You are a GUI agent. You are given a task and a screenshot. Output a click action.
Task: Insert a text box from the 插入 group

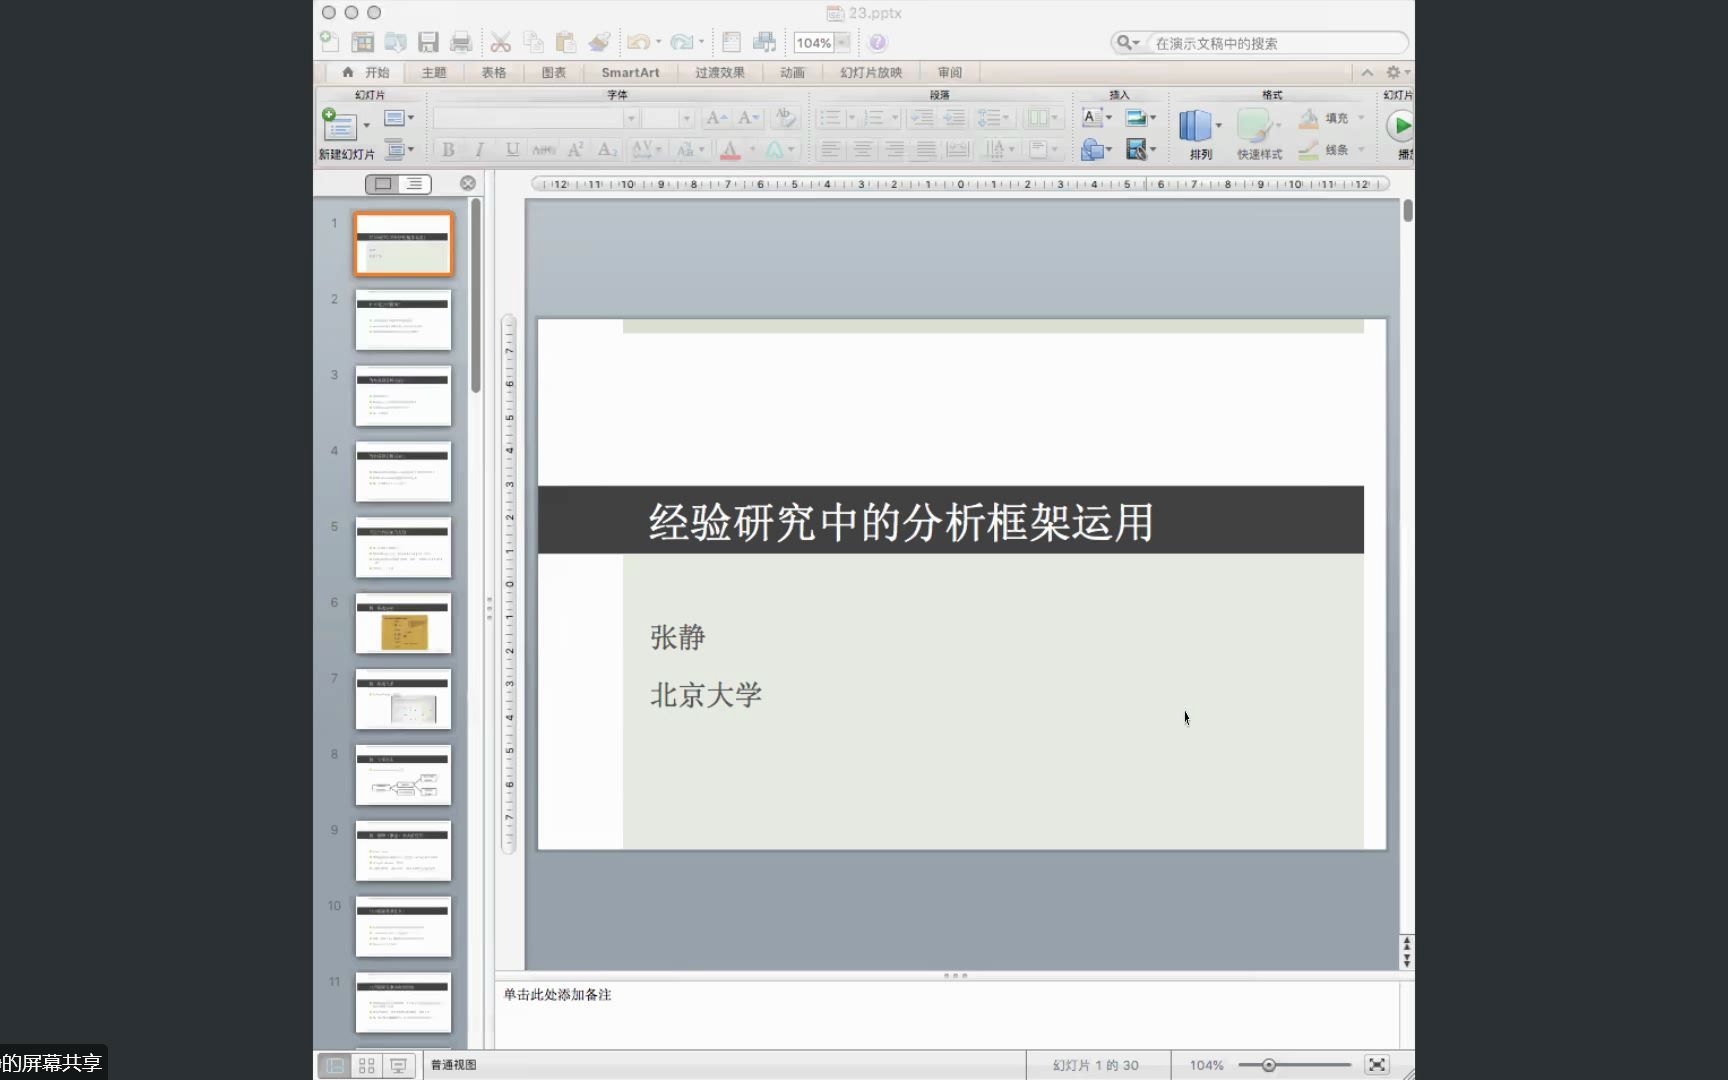point(1091,118)
